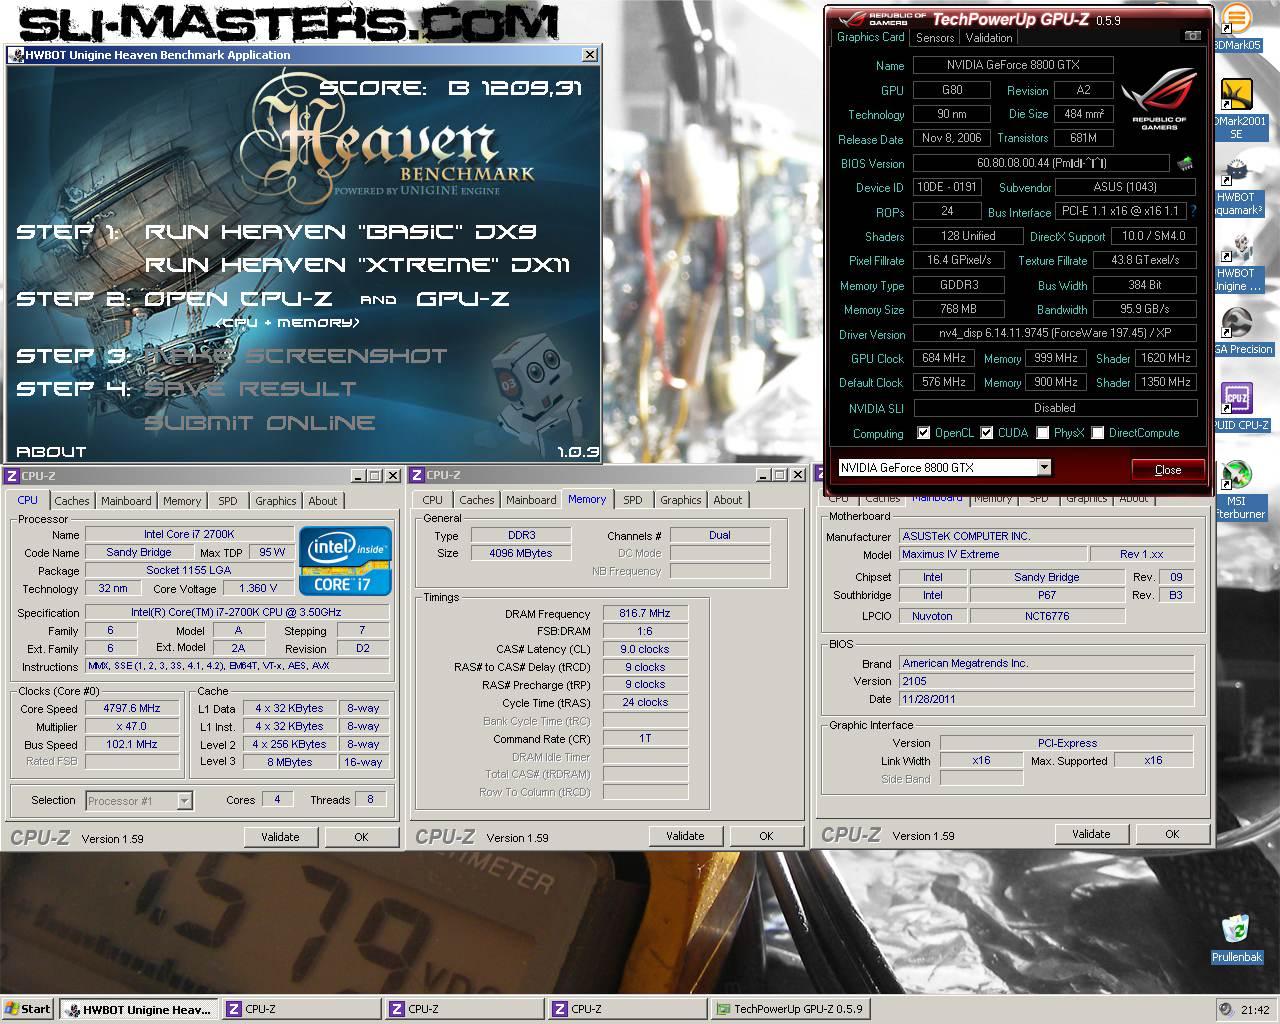
Task: Click the system tray icon beside the clock
Action: 1225,1009
